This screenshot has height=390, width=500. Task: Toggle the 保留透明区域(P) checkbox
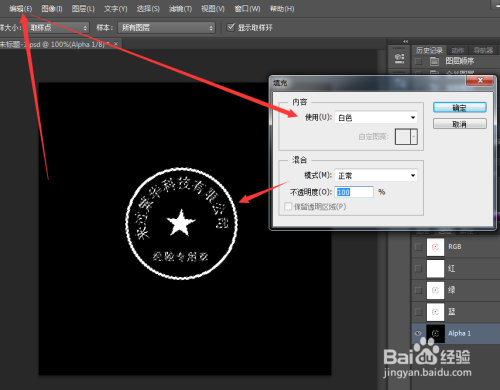(288, 207)
